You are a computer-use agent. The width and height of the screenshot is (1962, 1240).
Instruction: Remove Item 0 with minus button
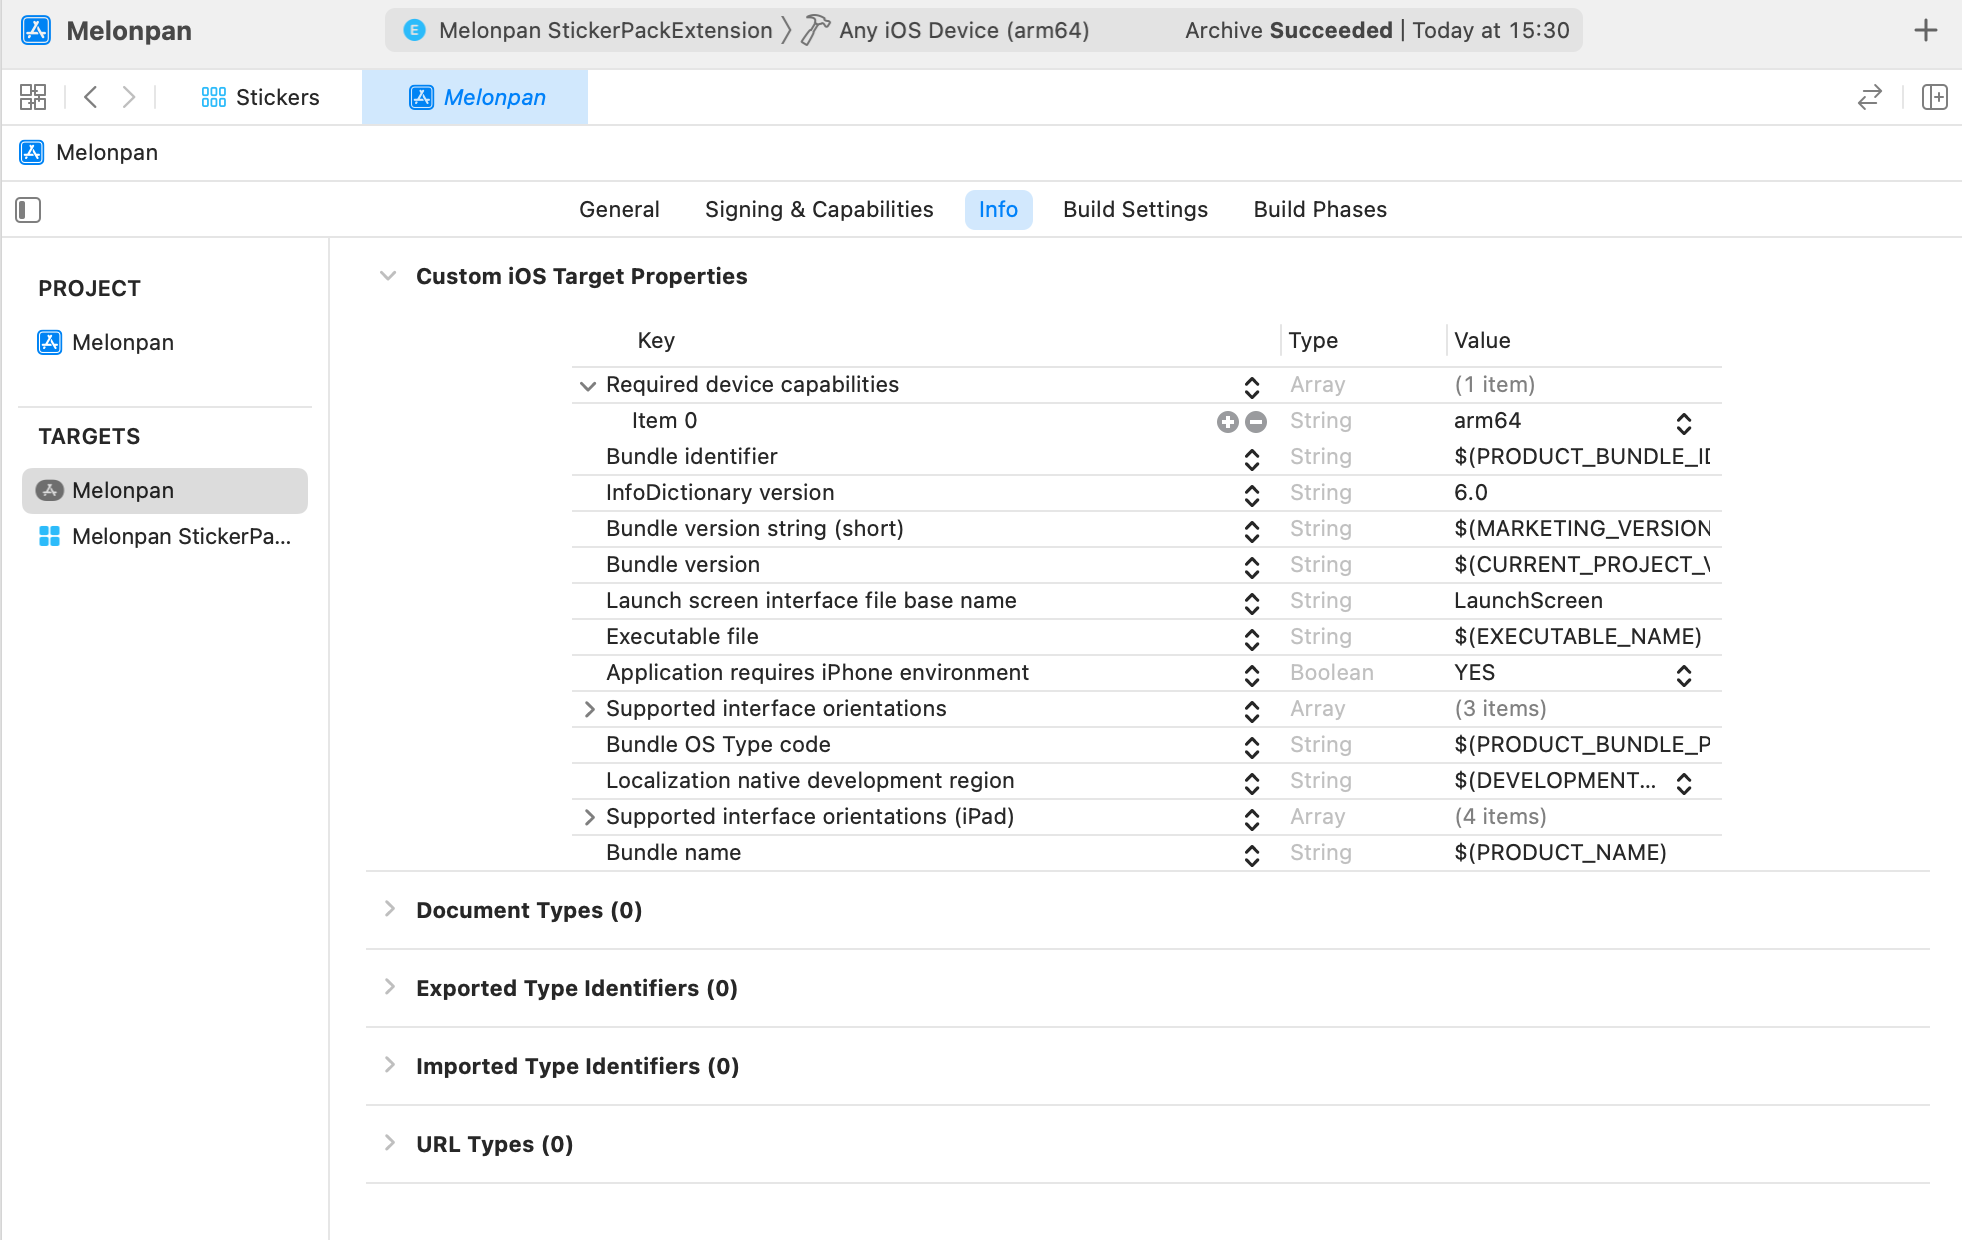[x=1256, y=422]
